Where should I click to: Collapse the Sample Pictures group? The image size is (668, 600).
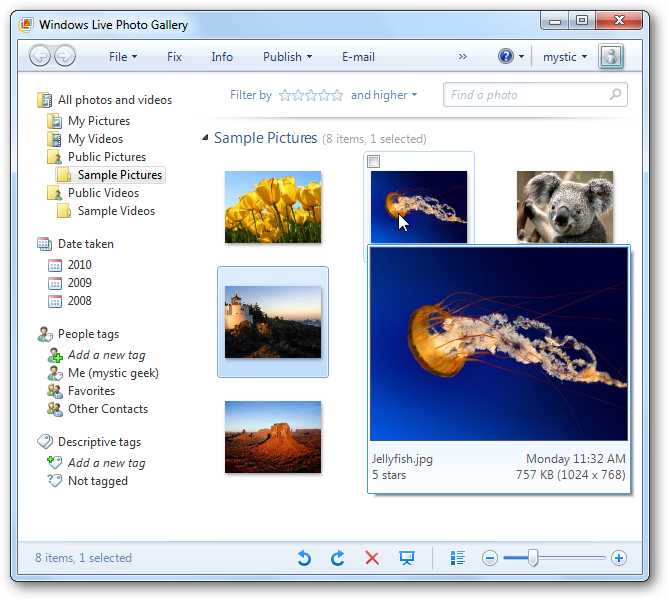tap(206, 138)
